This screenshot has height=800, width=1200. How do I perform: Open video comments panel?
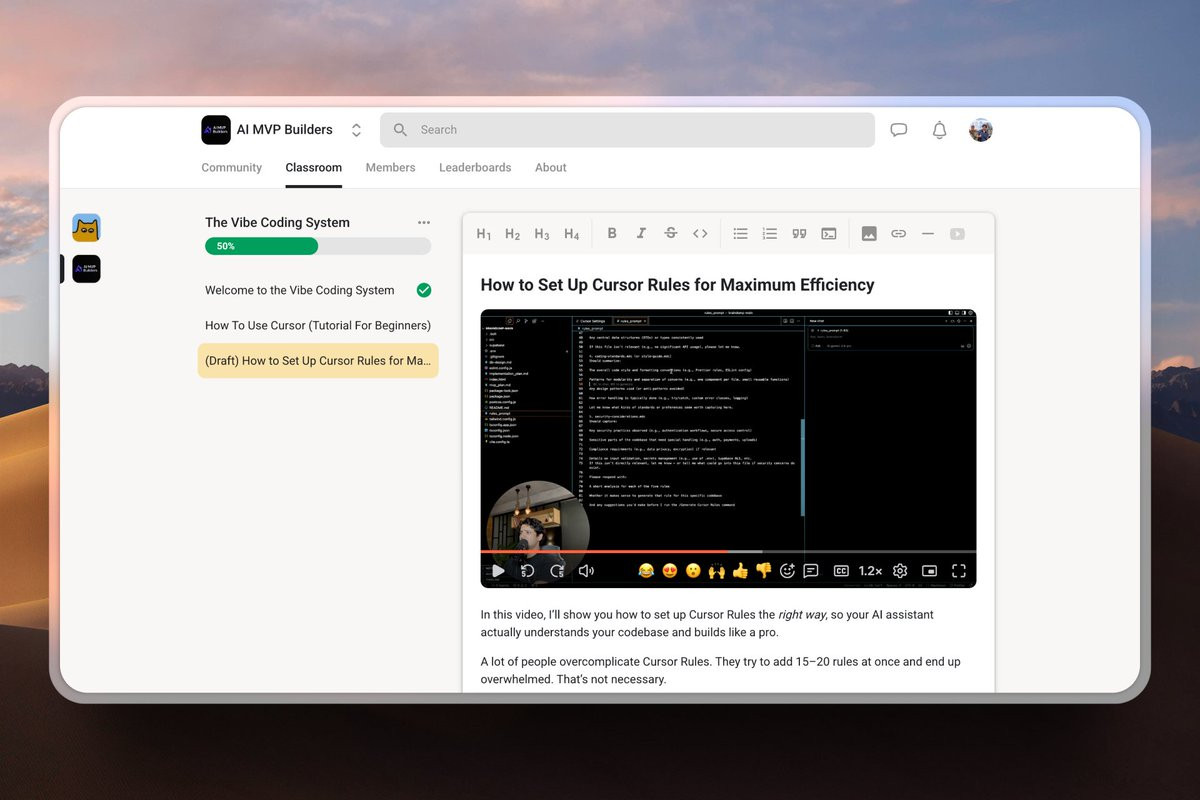pyautogui.click(x=811, y=571)
